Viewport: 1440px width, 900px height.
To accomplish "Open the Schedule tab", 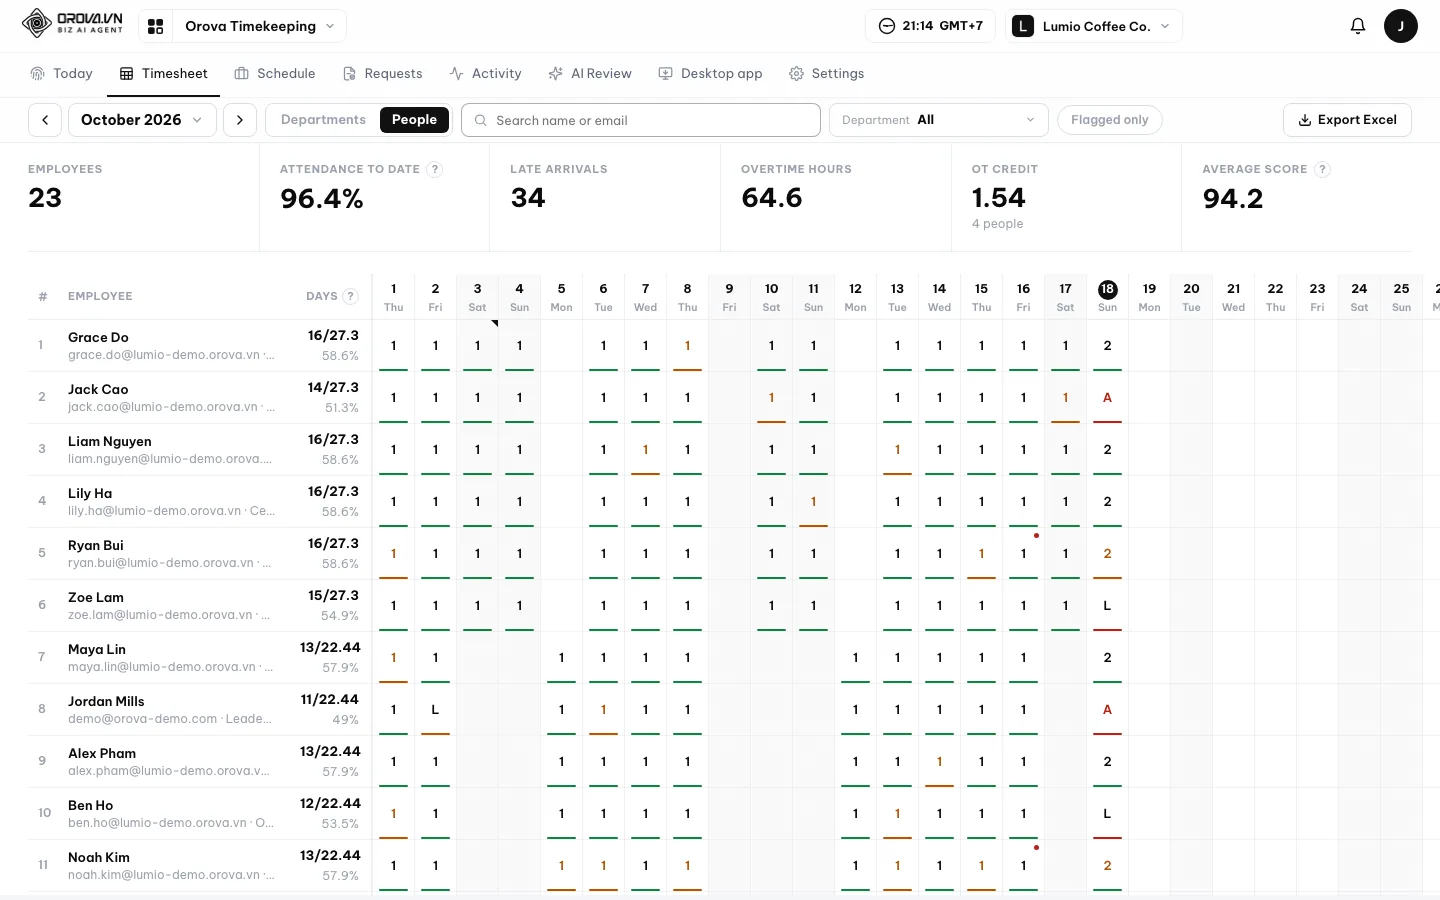I will point(275,74).
